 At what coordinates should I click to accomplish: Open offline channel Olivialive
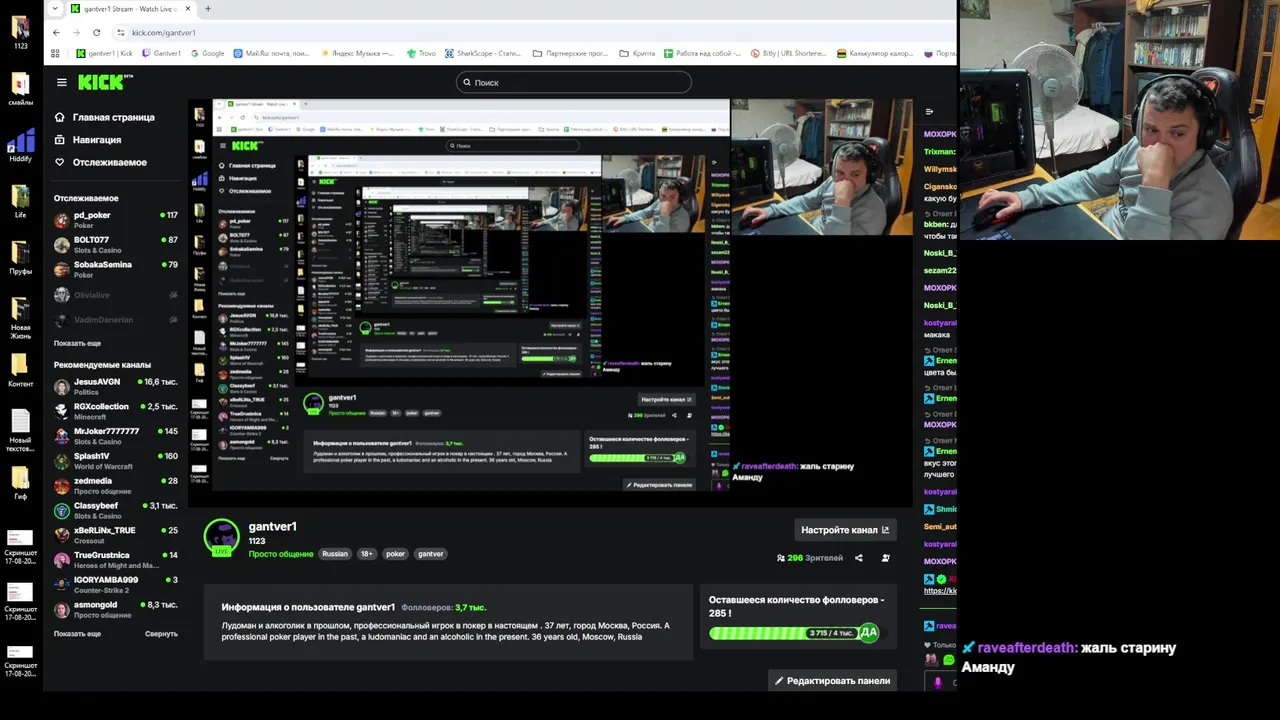point(115,295)
